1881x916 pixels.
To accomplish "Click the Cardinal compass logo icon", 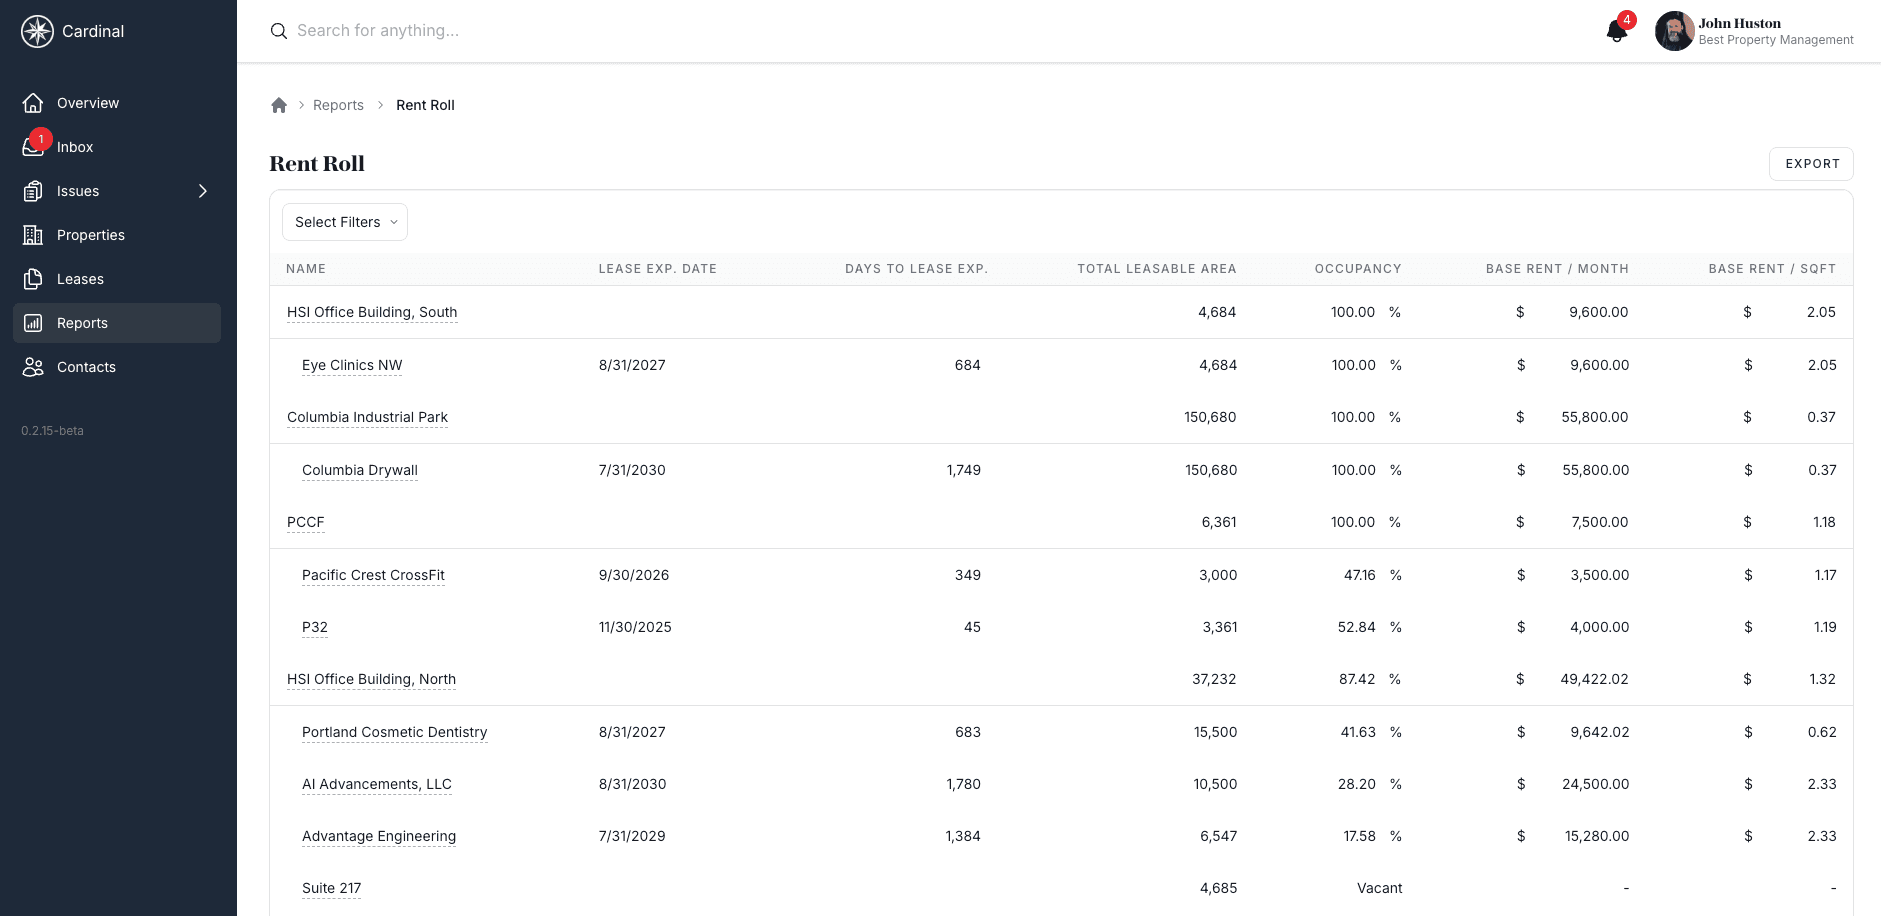I will pyautogui.click(x=37, y=31).
